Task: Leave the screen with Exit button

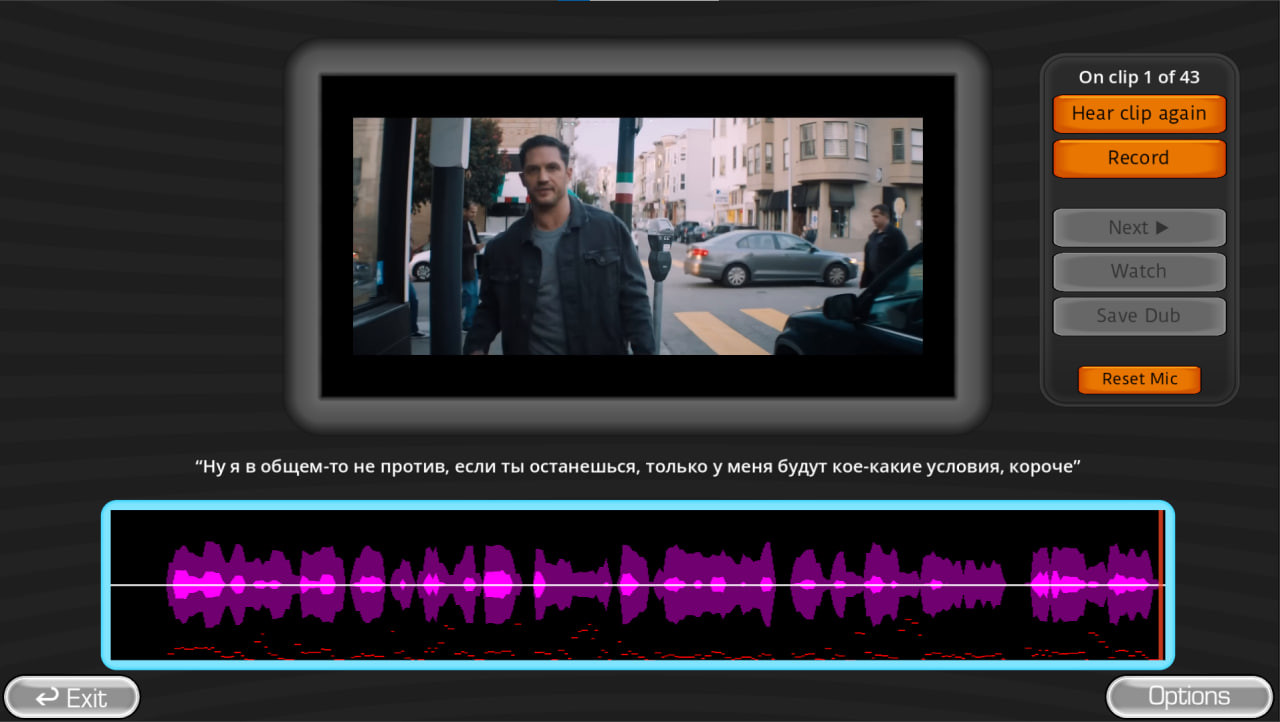Action: 71,697
